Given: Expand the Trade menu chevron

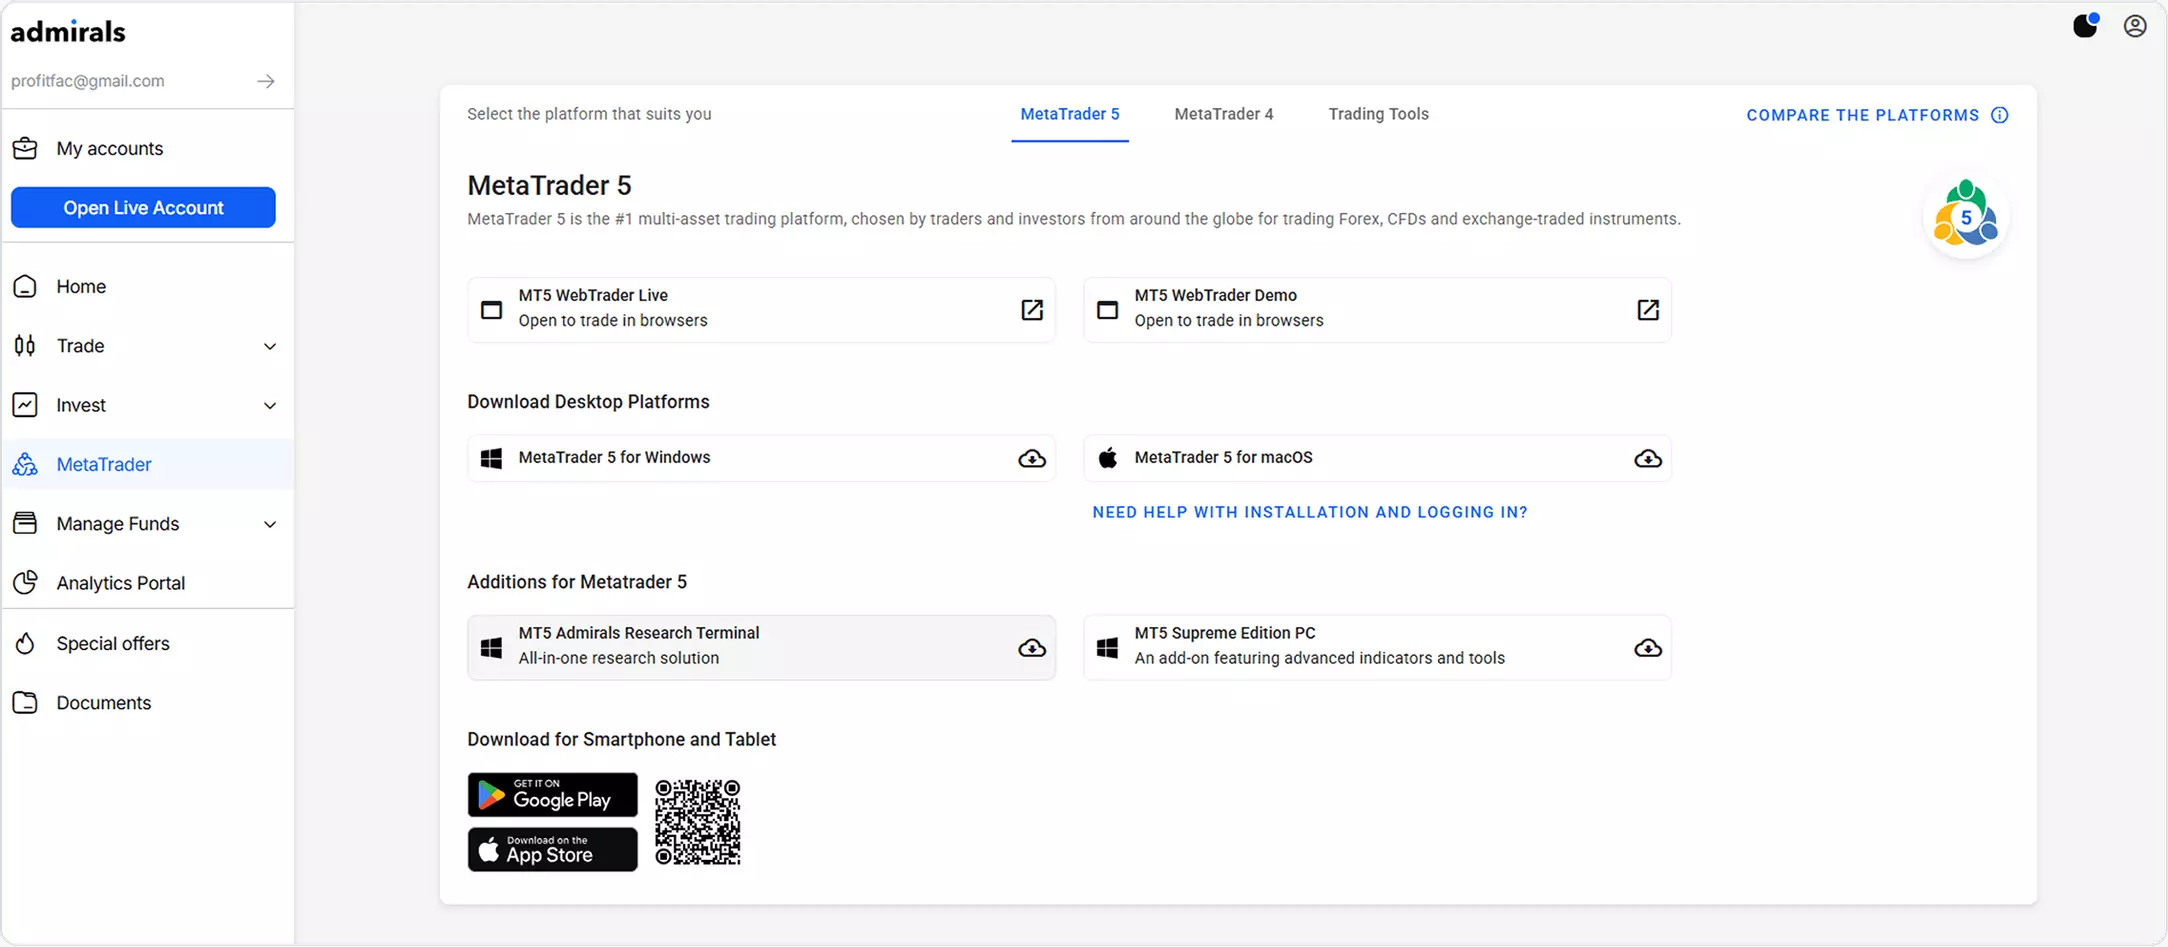Looking at the screenshot, I should 270,346.
